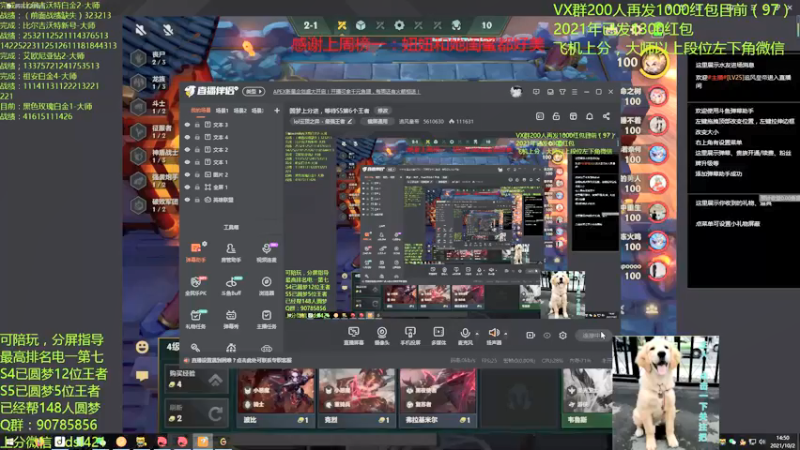800x450 pixels.
Task: Click the game's refresh shop button 刷新
Action: (196, 413)
